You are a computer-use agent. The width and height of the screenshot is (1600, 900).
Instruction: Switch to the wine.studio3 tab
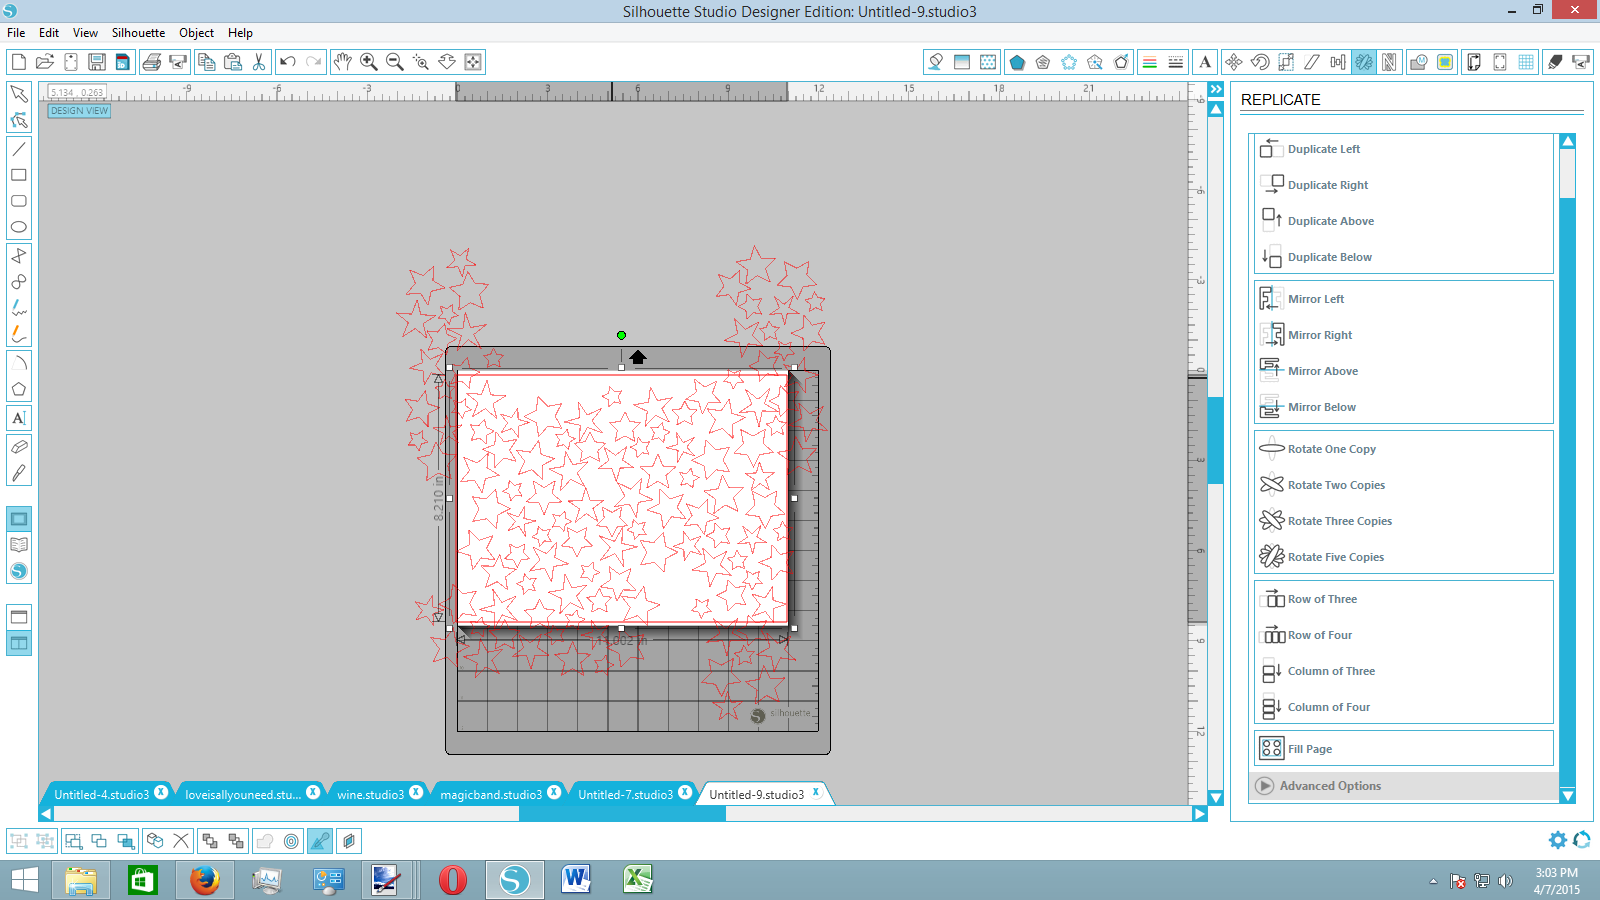coord(371,794)
